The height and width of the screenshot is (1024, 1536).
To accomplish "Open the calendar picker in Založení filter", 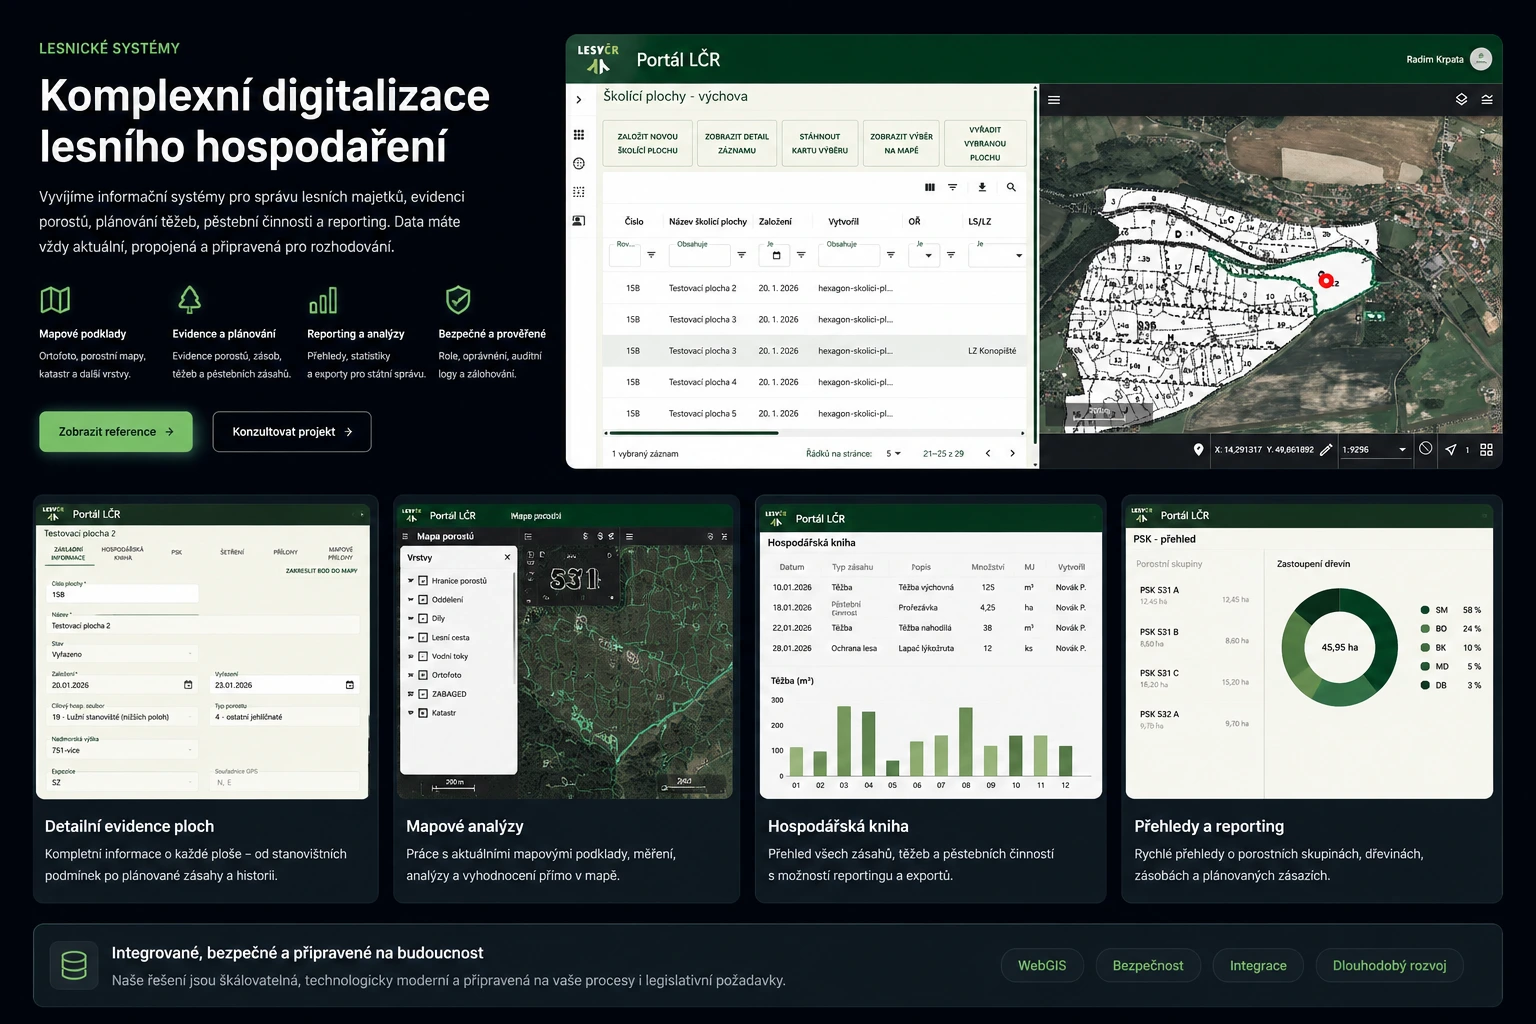I will click(x=776, y=255).
